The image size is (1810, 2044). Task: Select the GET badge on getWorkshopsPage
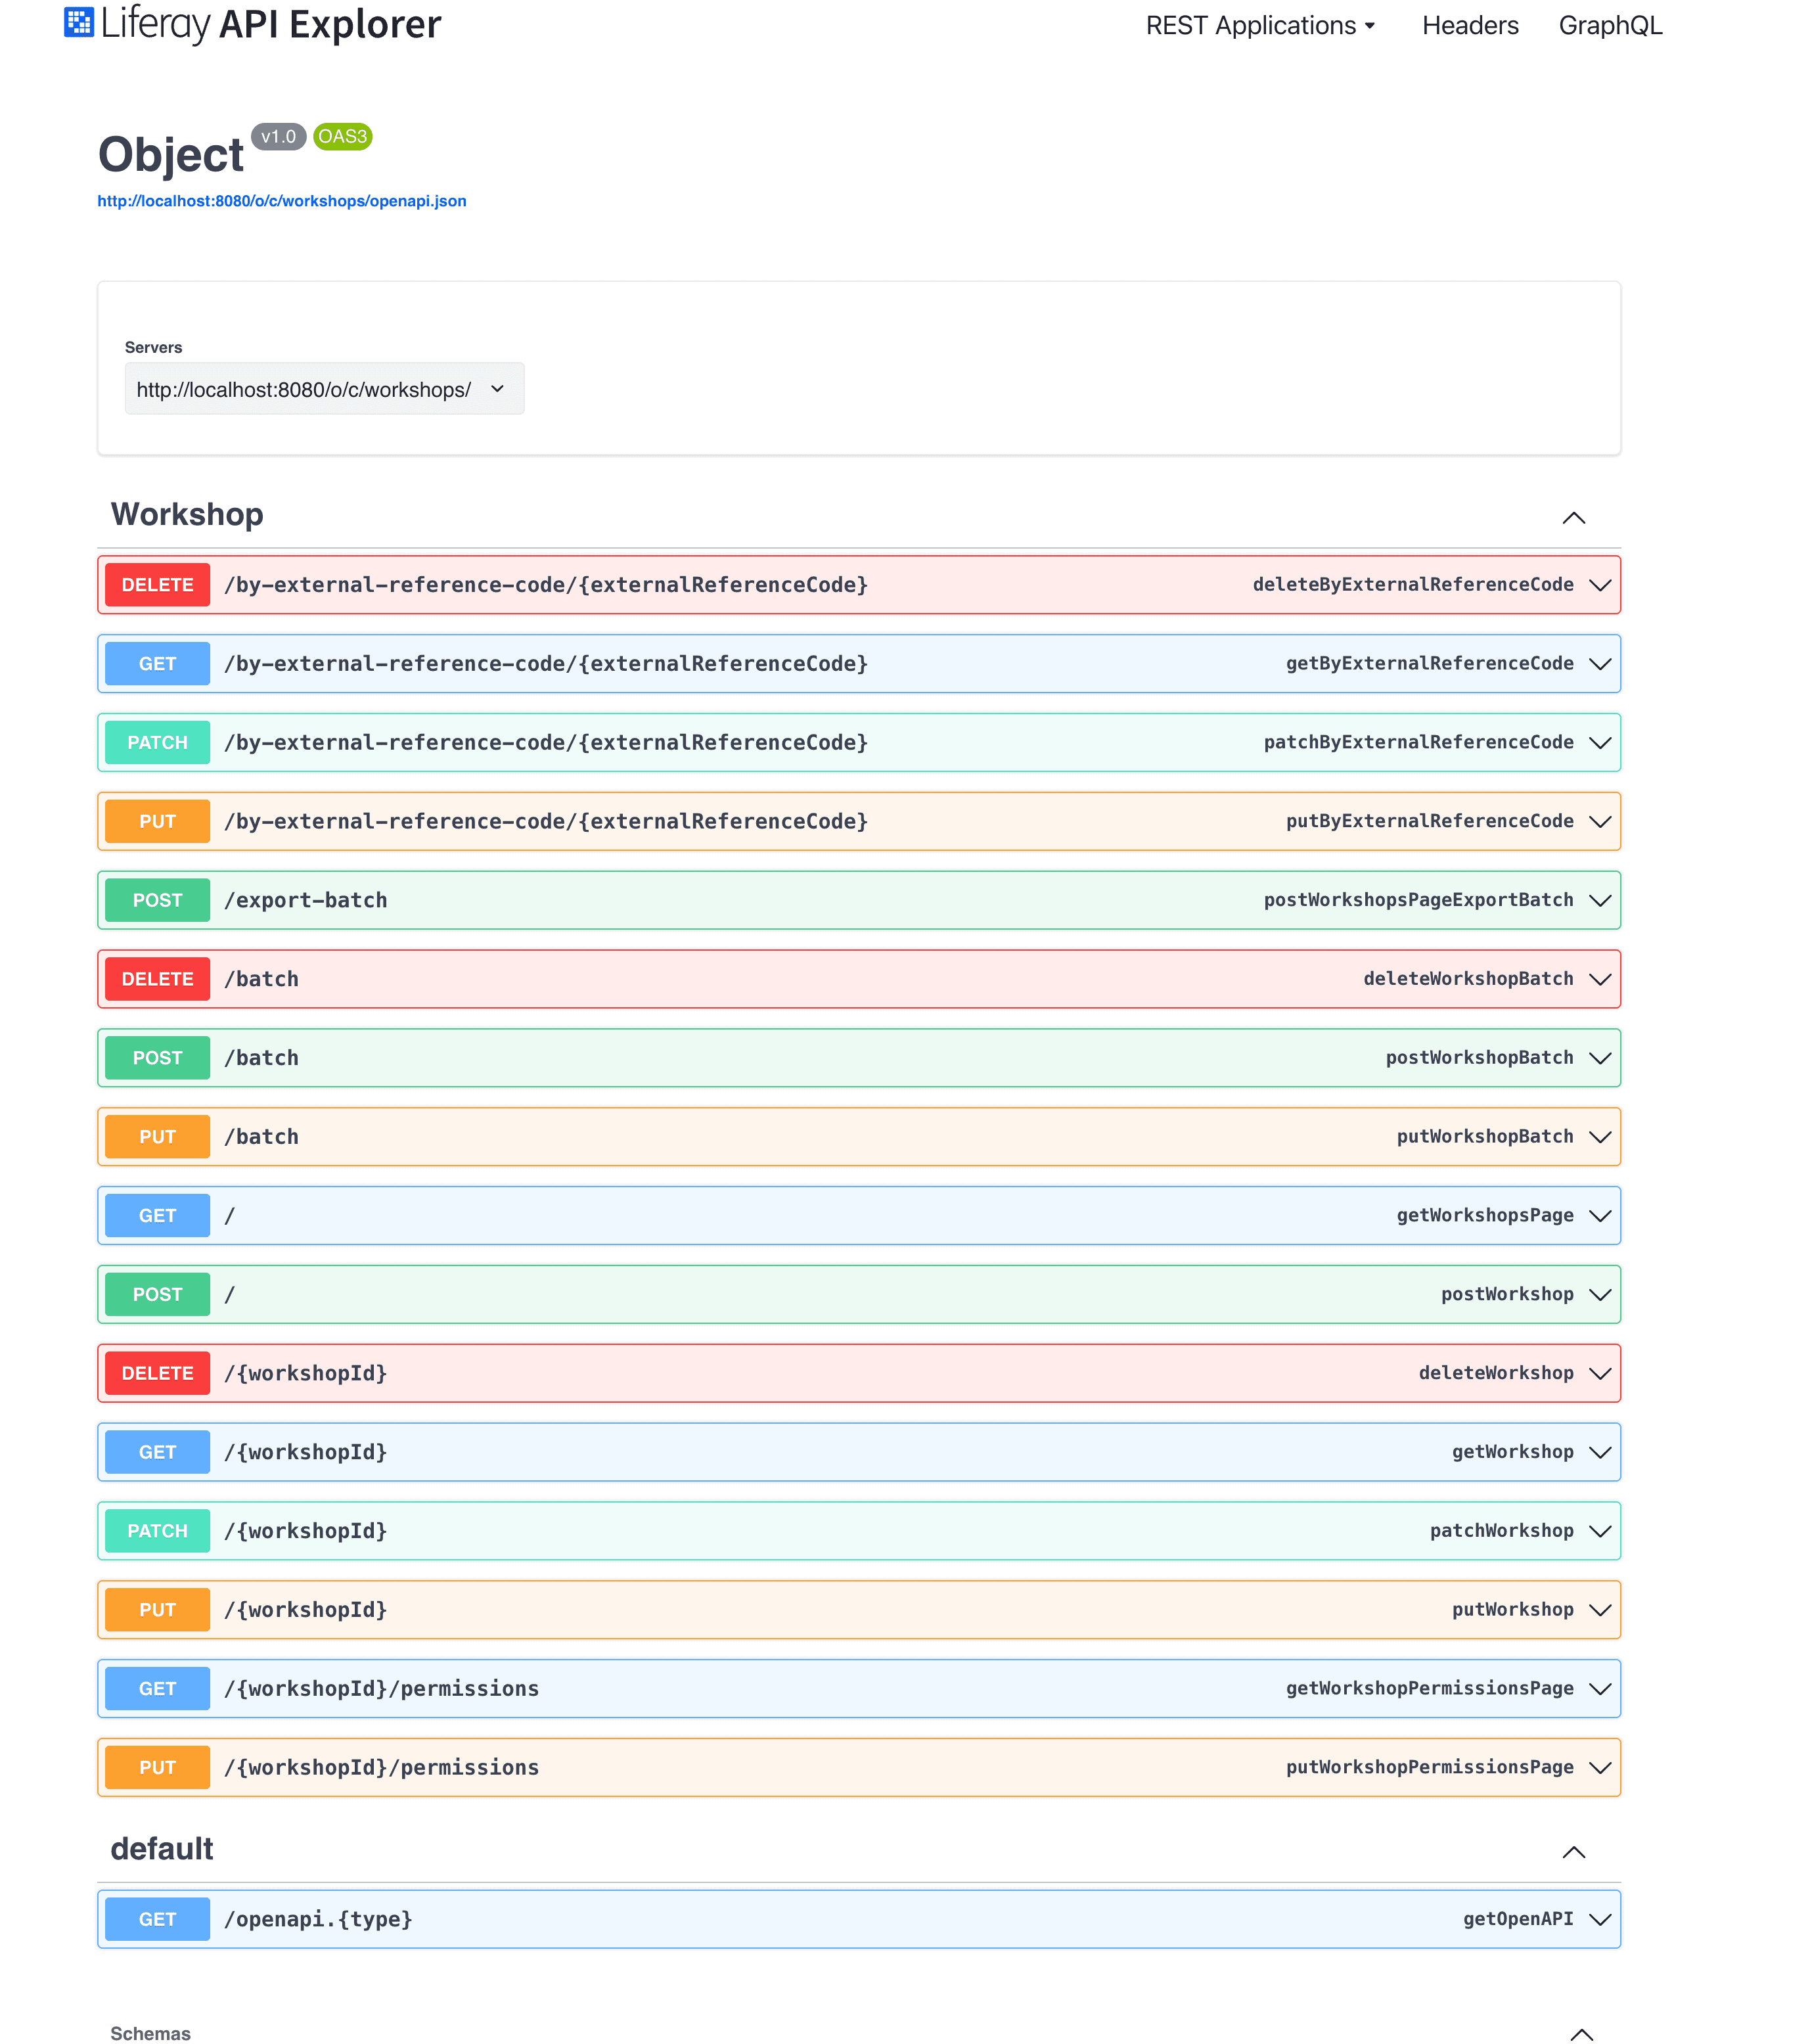157,1215
